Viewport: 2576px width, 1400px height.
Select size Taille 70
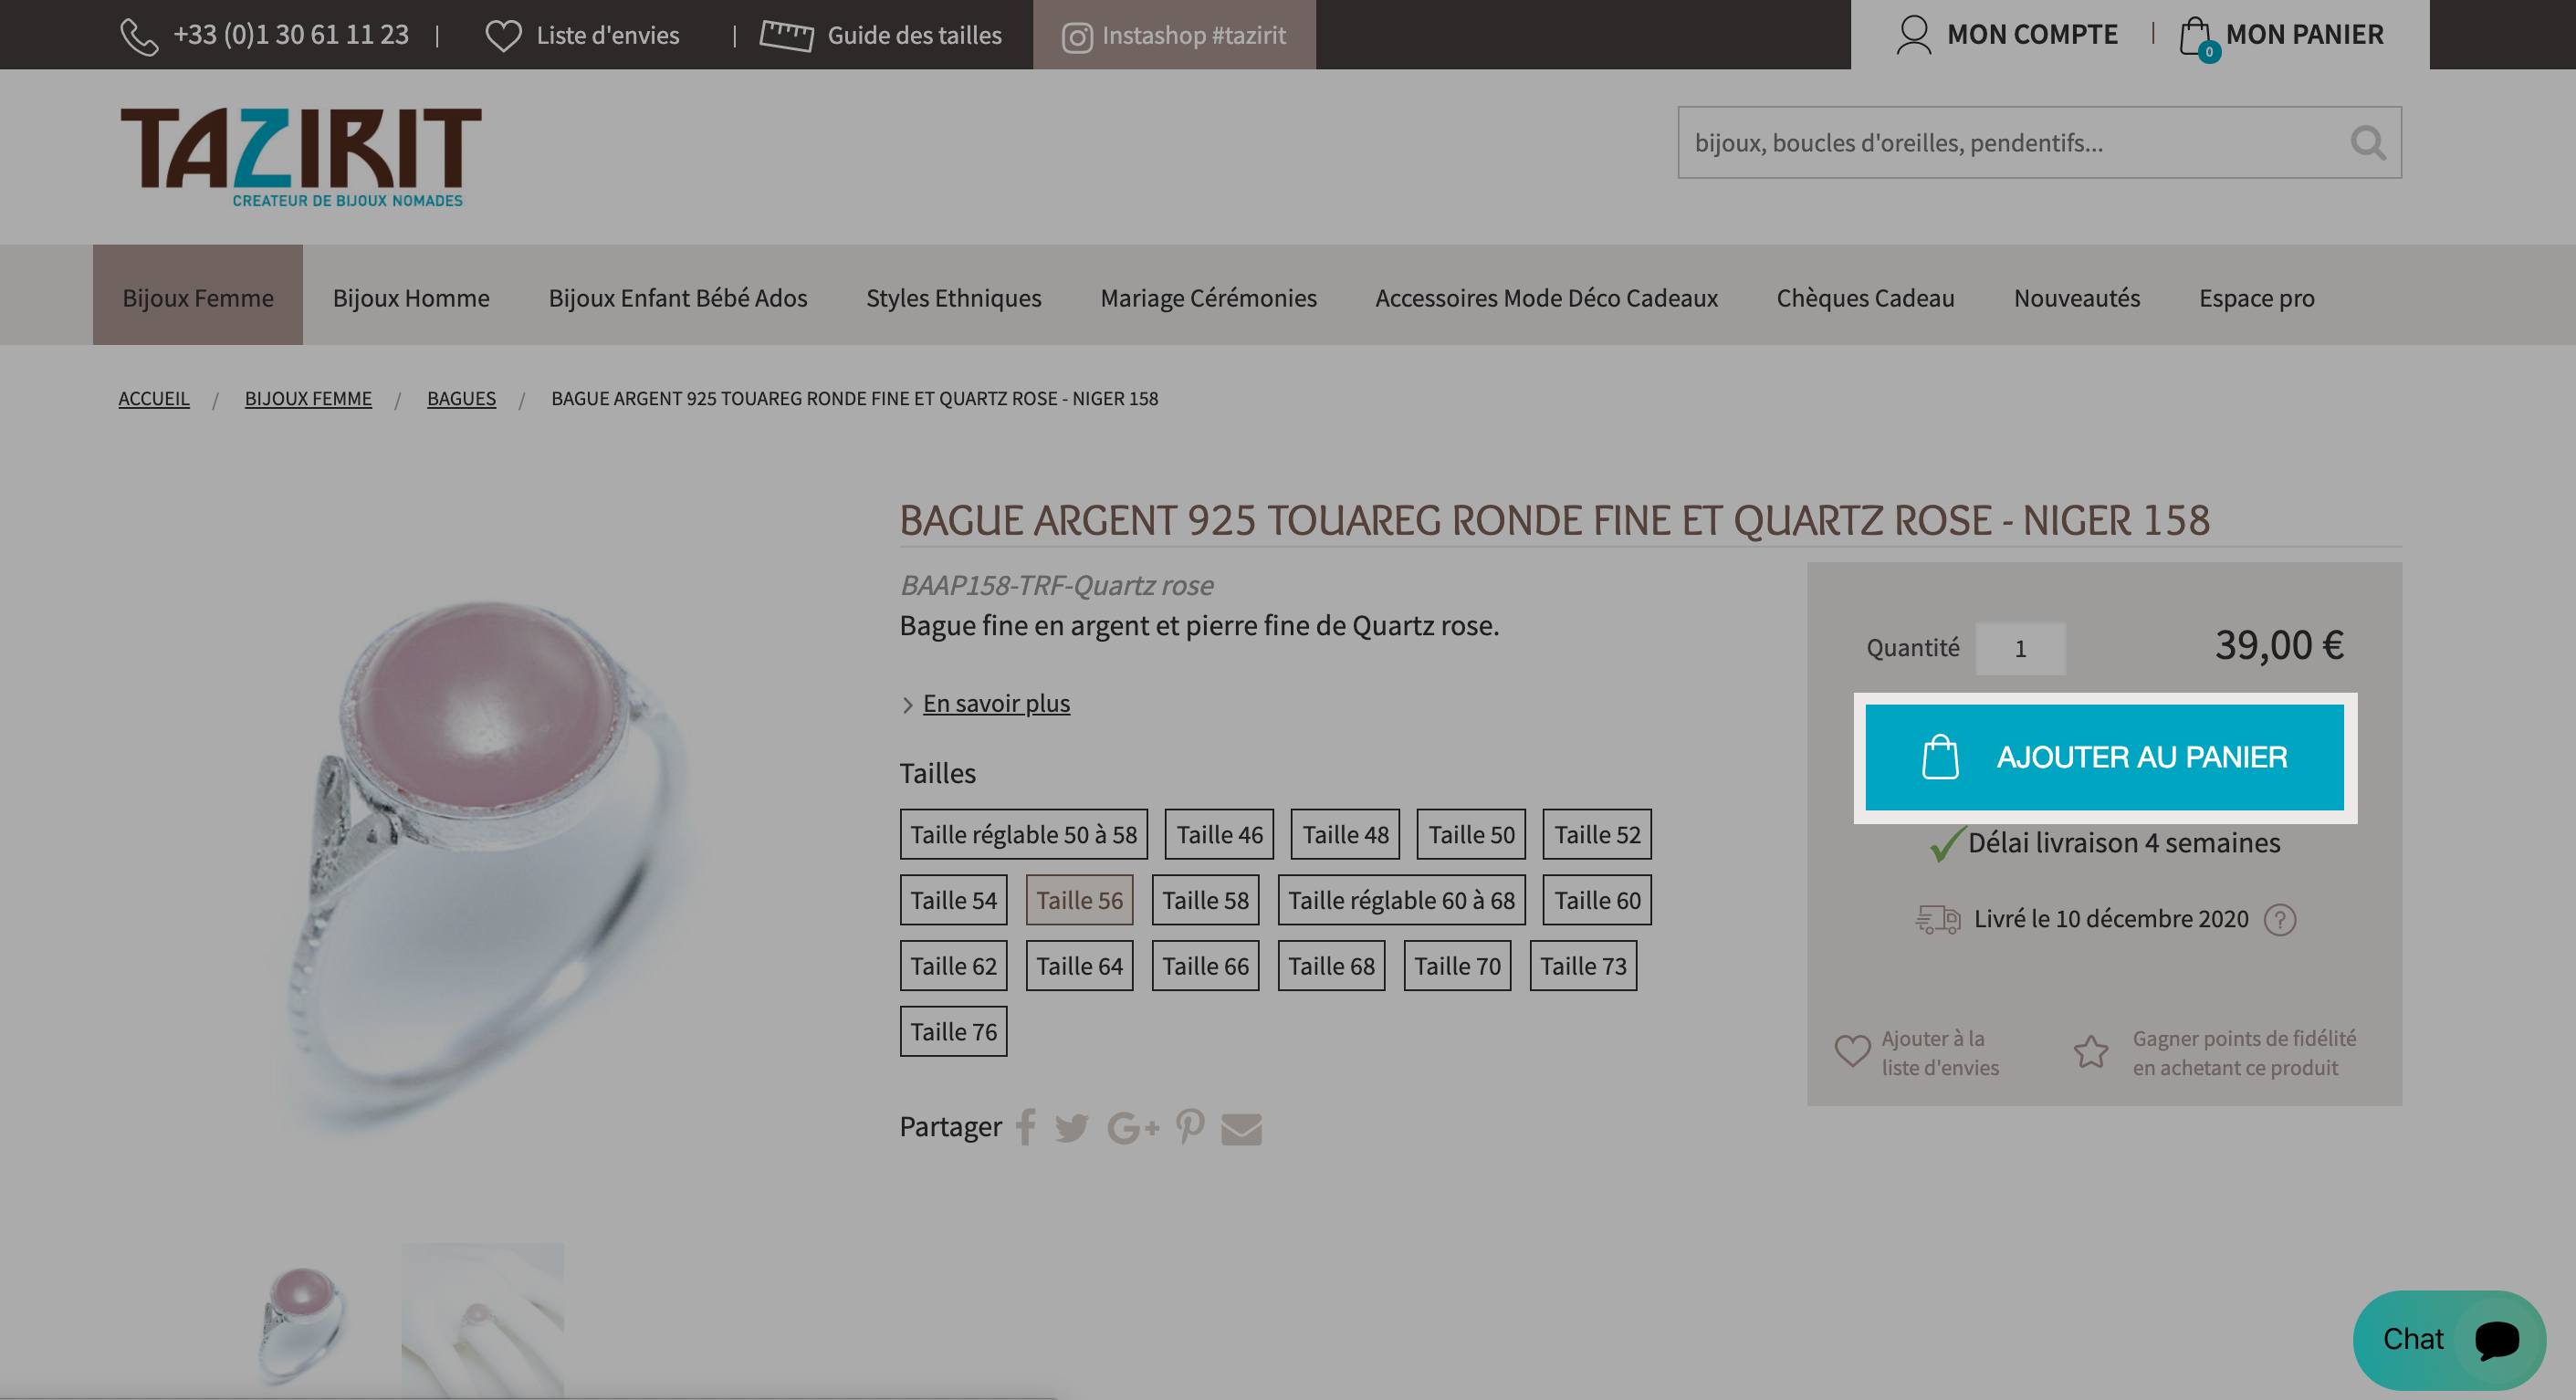pos(1457,966)
